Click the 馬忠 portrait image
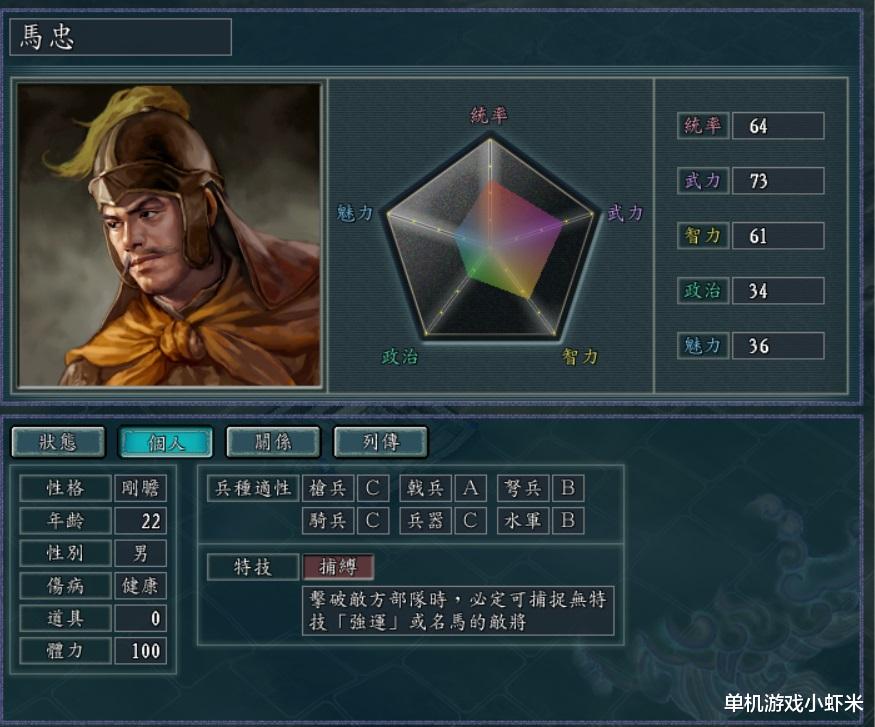 [x=169, y=235]
